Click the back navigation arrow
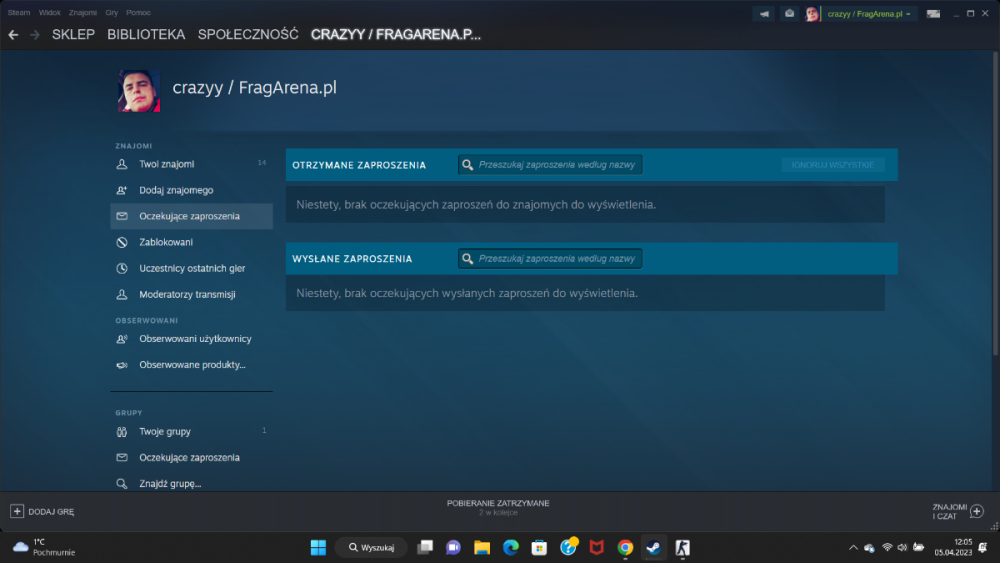 (x=13, y=35)
